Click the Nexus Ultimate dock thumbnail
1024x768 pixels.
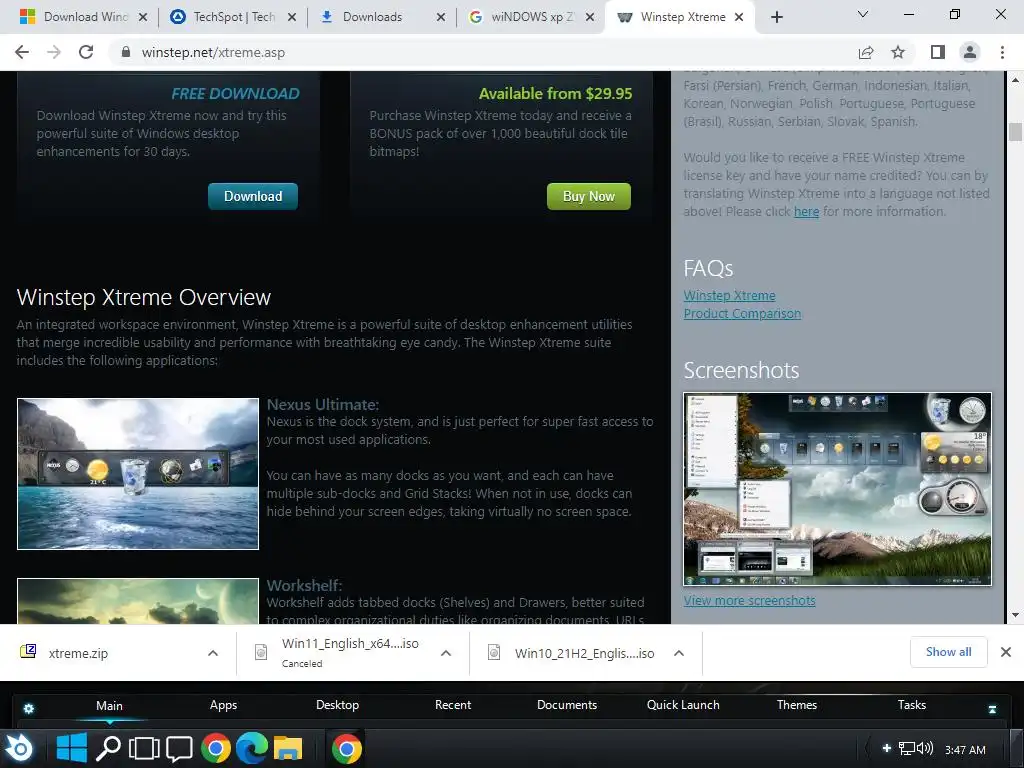[x=138, y=473]
